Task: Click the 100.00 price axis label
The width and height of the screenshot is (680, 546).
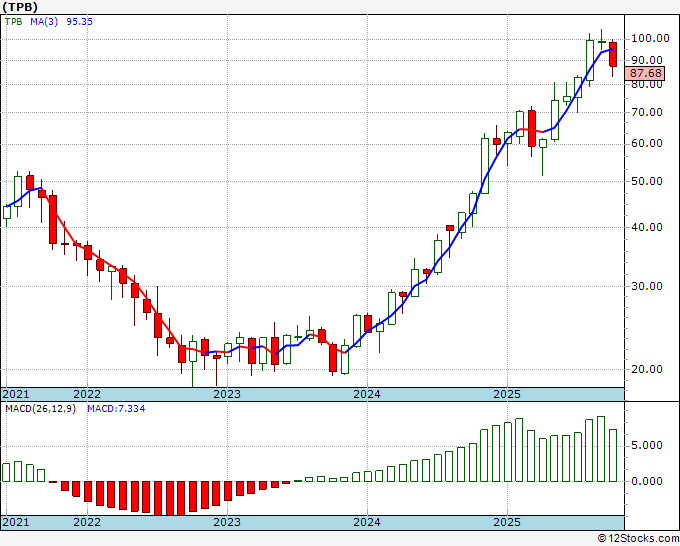Action: [x=650, y=39]
